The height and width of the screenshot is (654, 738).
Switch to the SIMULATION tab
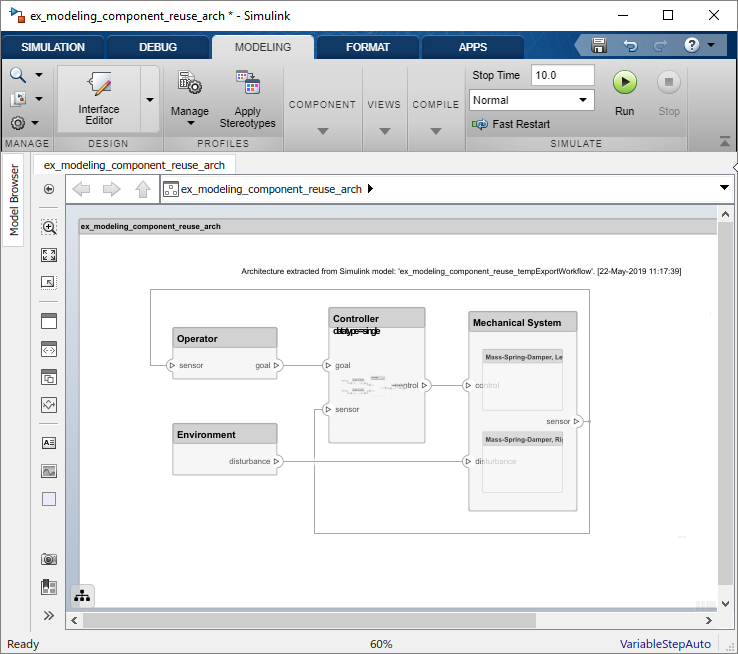pos(53,47)
